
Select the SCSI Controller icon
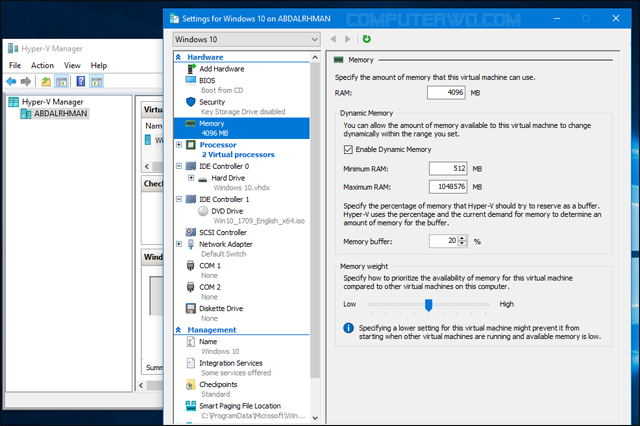(191, 232)
